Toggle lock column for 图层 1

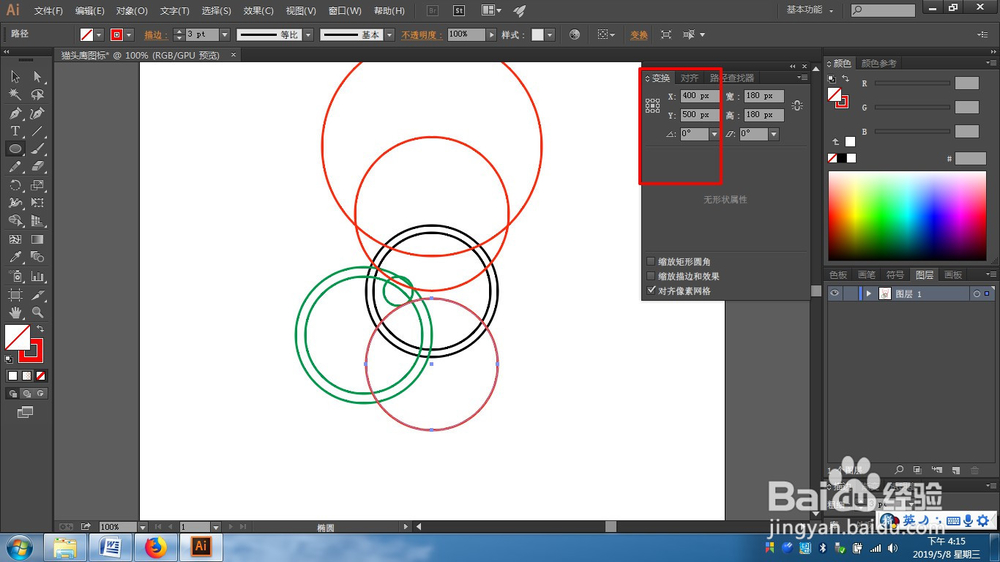coord(850,293)
